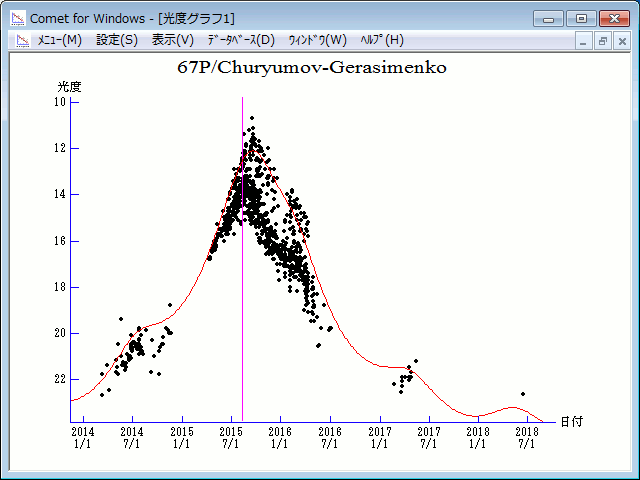Click the 日付 x-axis label

click(x=572, y=422)
